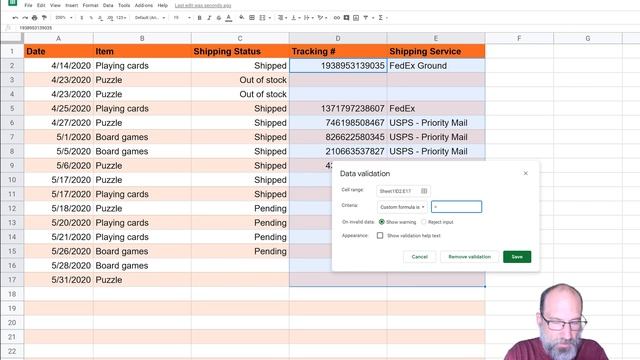Open horizontal align options
Image resolution: width=640 pixels, height=360 pixels.
pyautogui.click(x=282, y=18)
